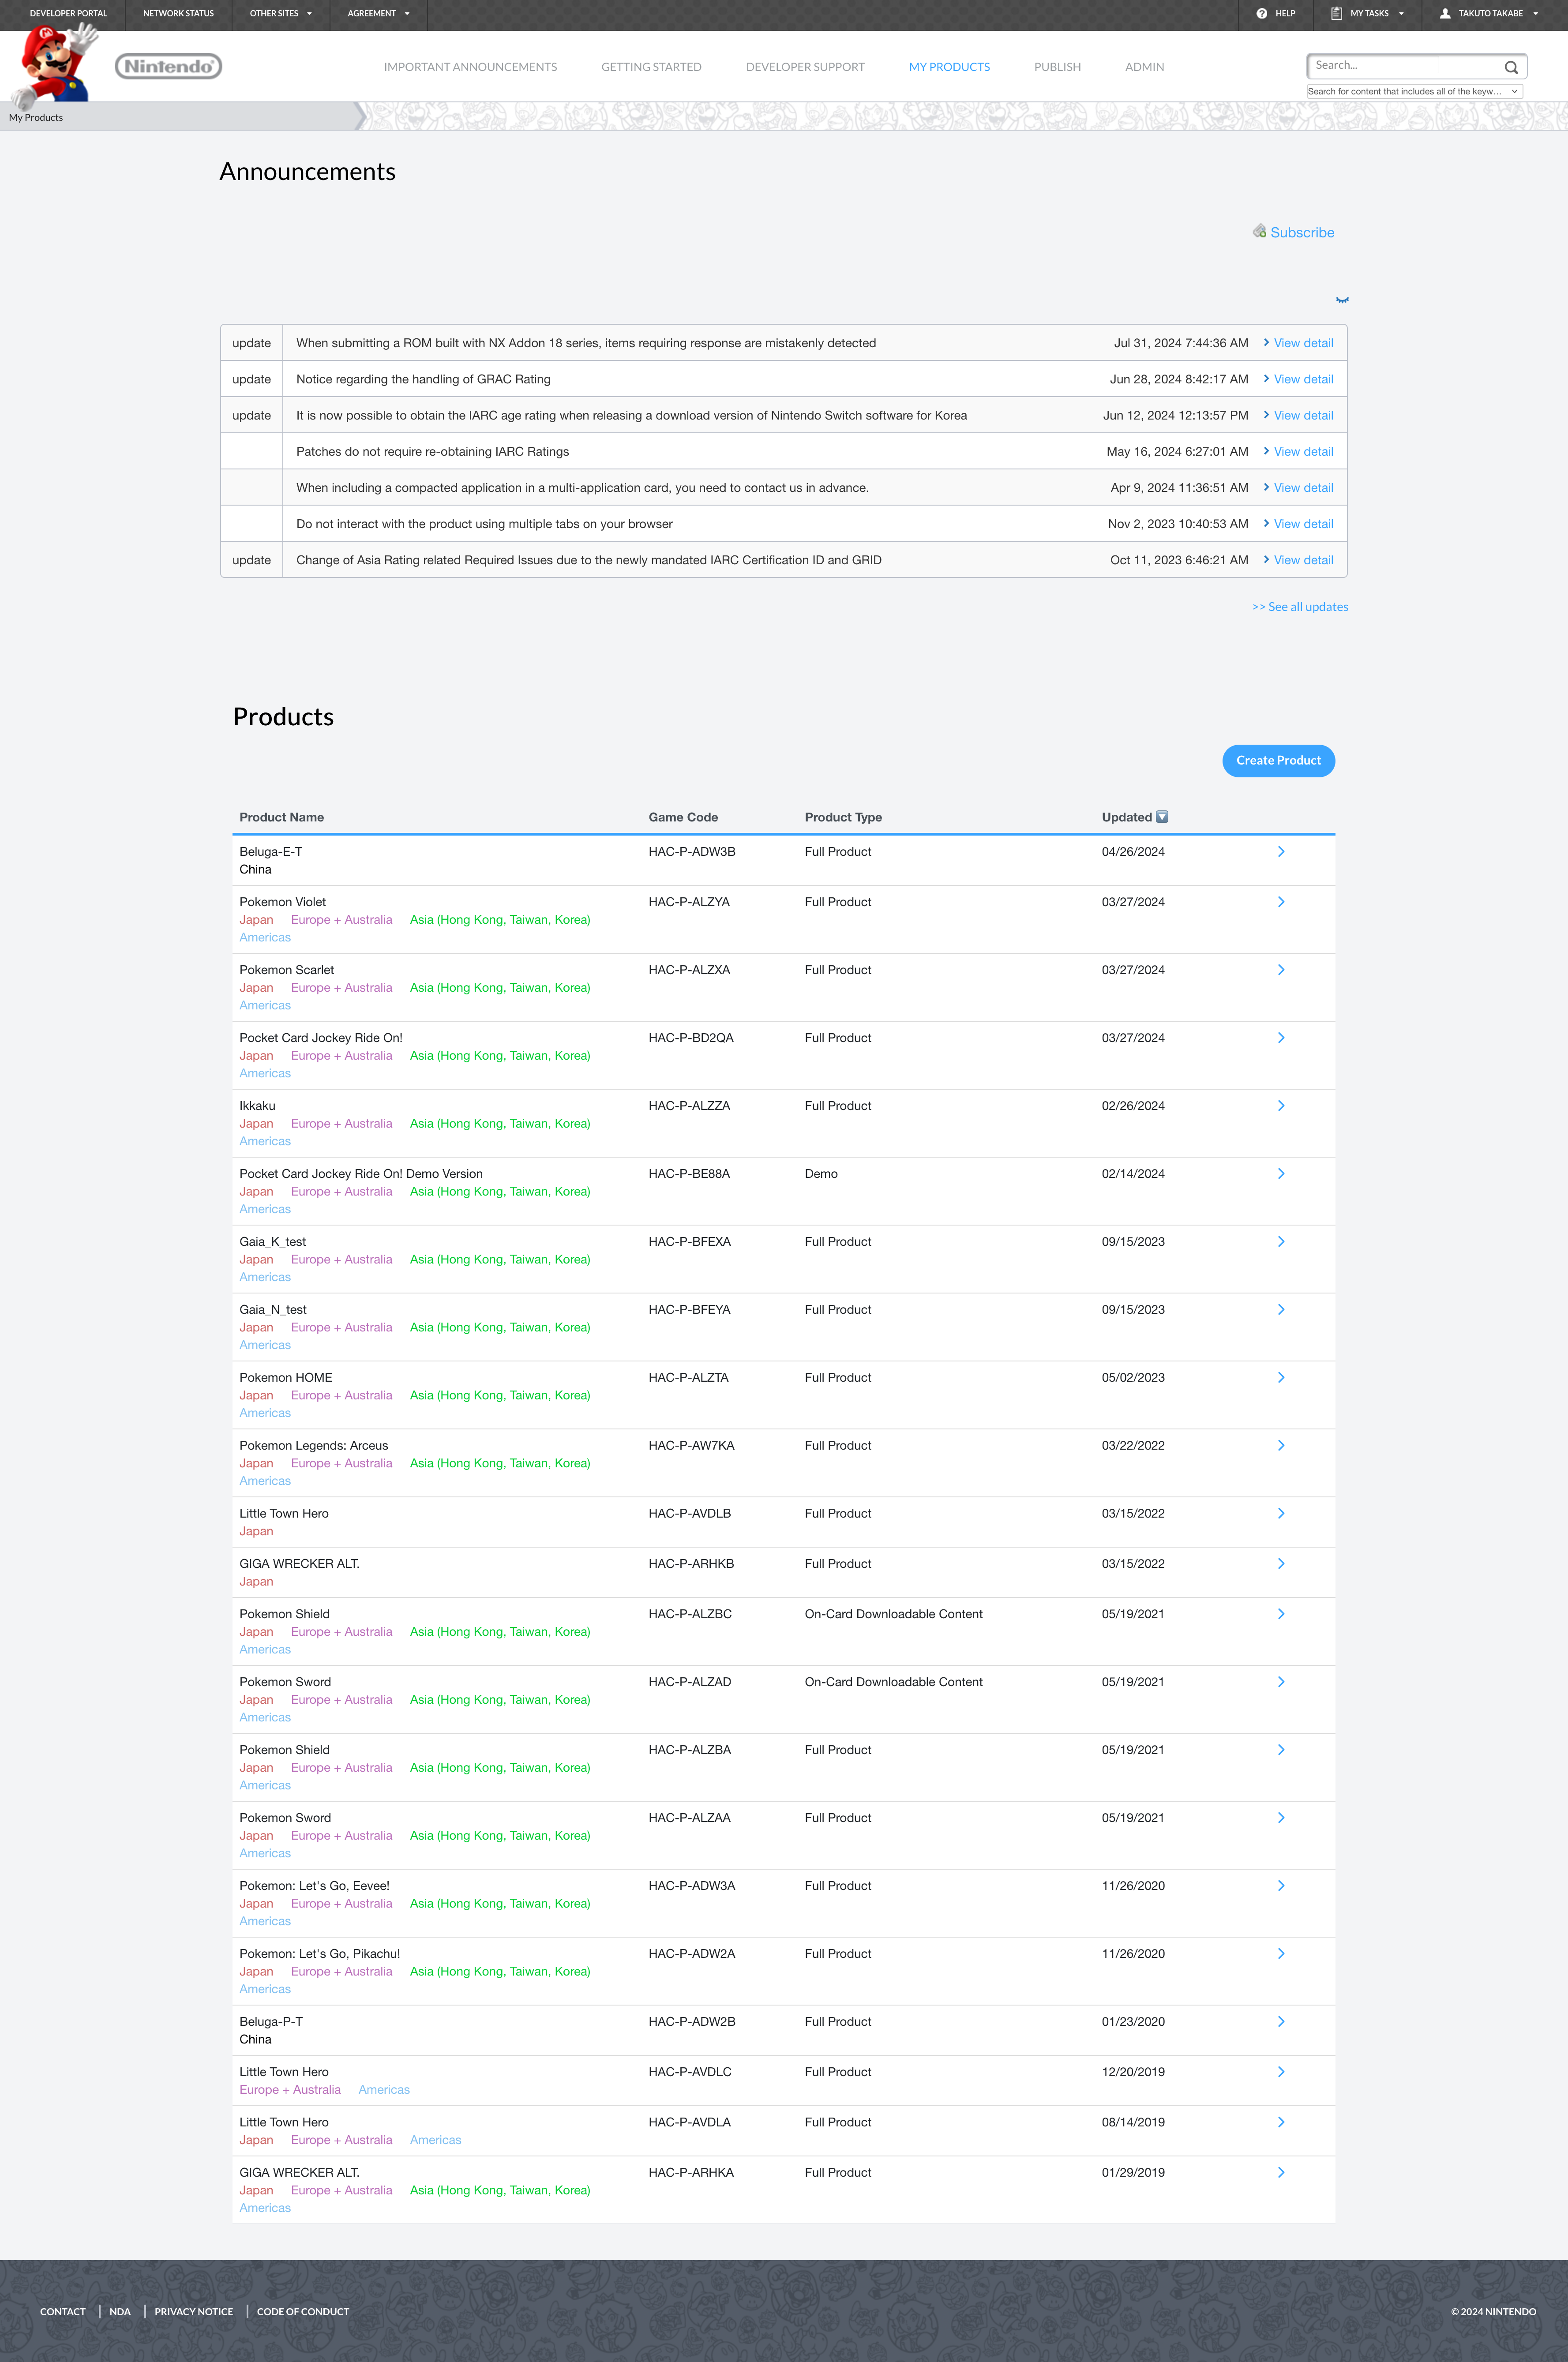This screenshot has width=1568, height=2362.
Task: Open the Gaia_N_test row arrow
Action: coord(1281,1310)
